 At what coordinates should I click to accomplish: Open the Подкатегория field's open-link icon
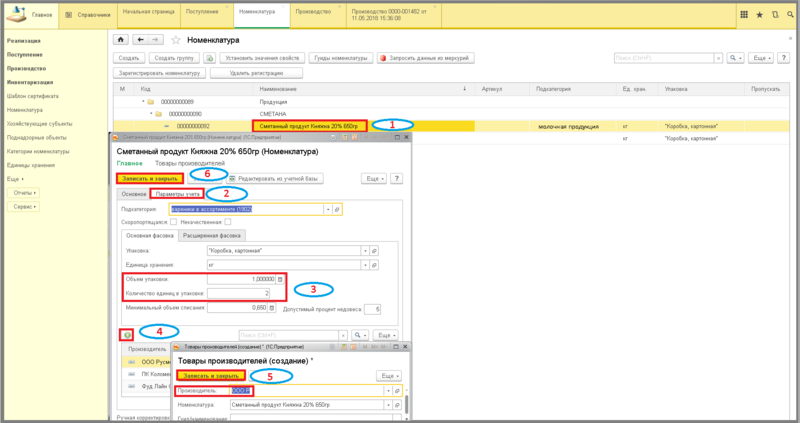337,209
